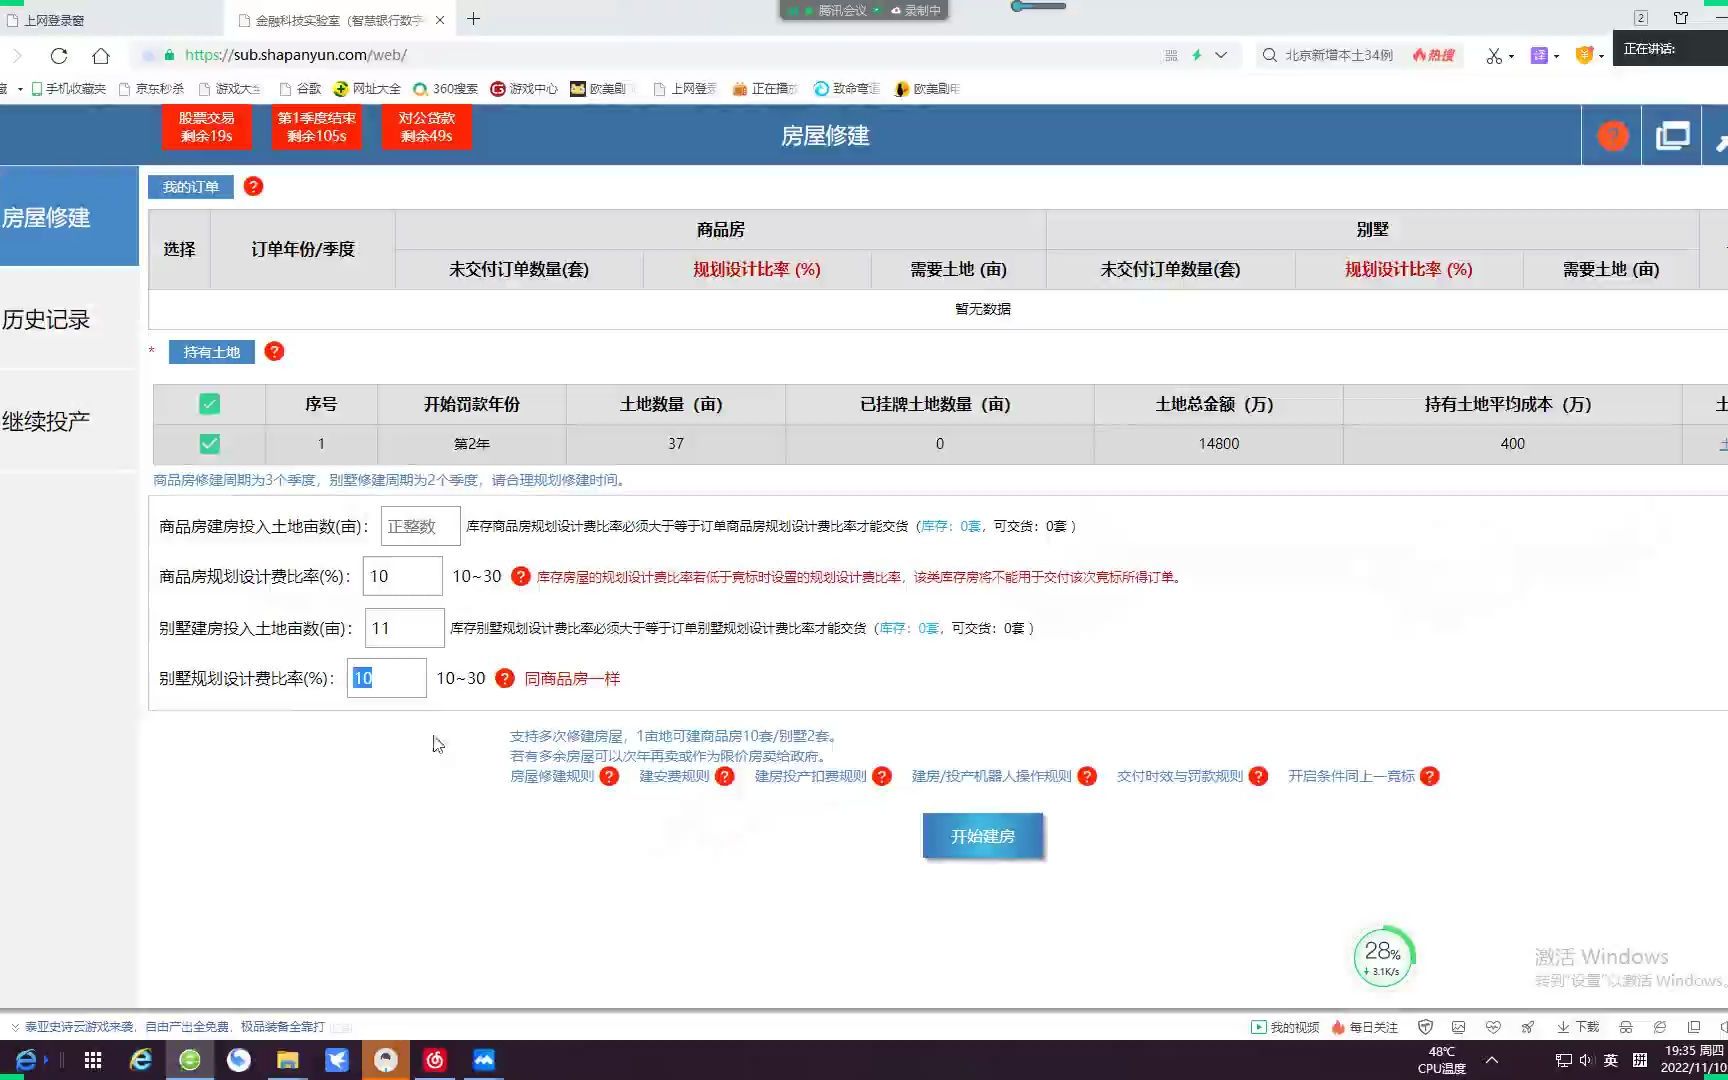Switch to 上网登录窗 browser tab
1728x1080 pixels.
[110, 20]
